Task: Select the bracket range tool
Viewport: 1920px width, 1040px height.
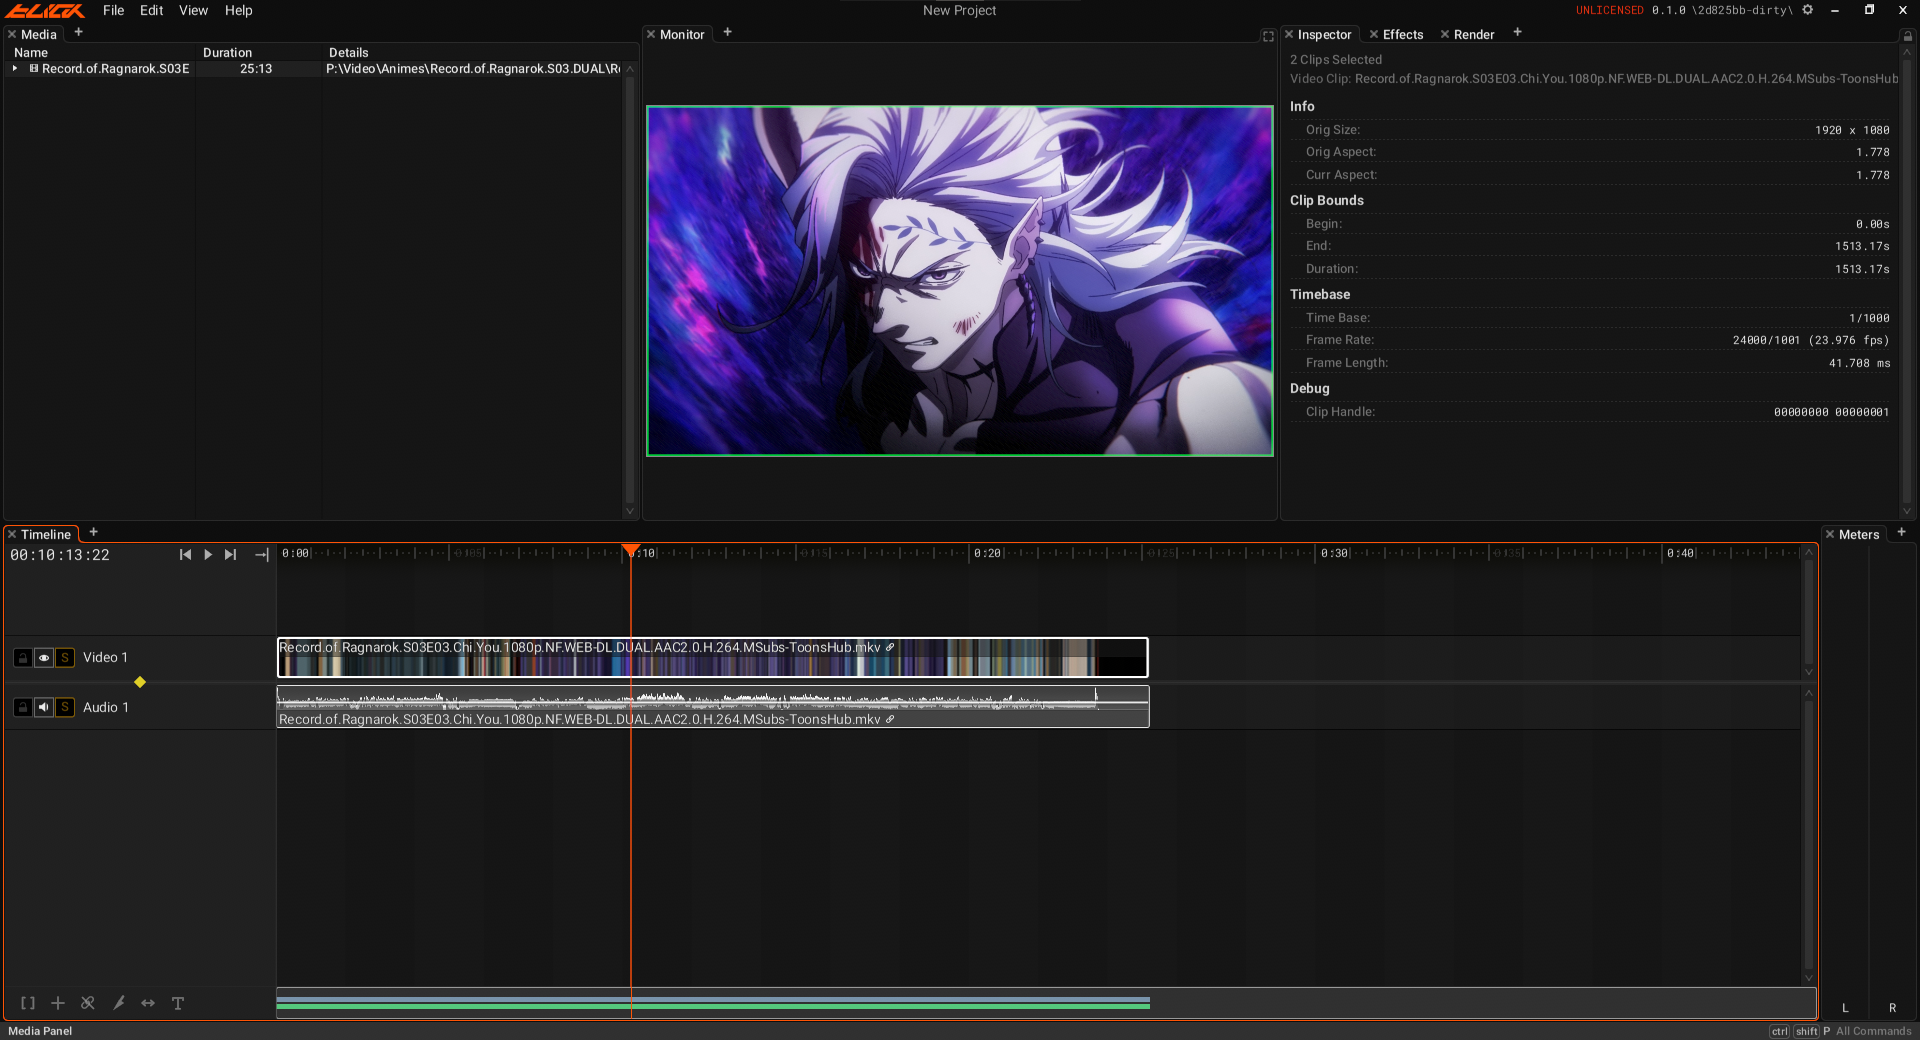Action: (x=28, y=1003)
